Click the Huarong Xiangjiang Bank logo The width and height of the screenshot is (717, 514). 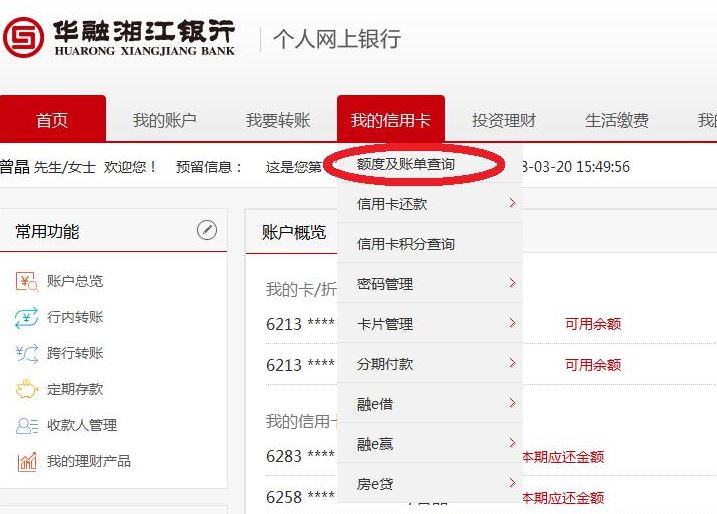(x=118, y=37)
